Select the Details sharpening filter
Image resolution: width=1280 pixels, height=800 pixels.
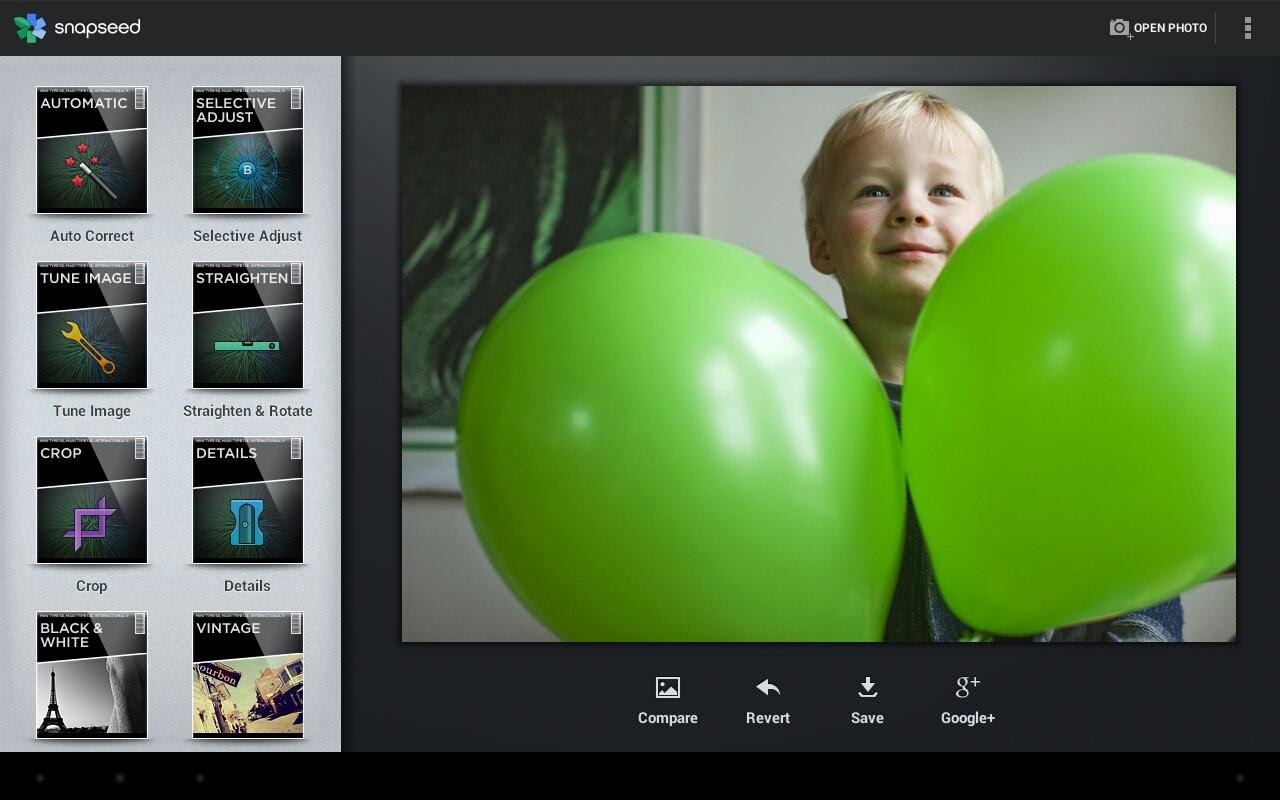coord(246,500)
